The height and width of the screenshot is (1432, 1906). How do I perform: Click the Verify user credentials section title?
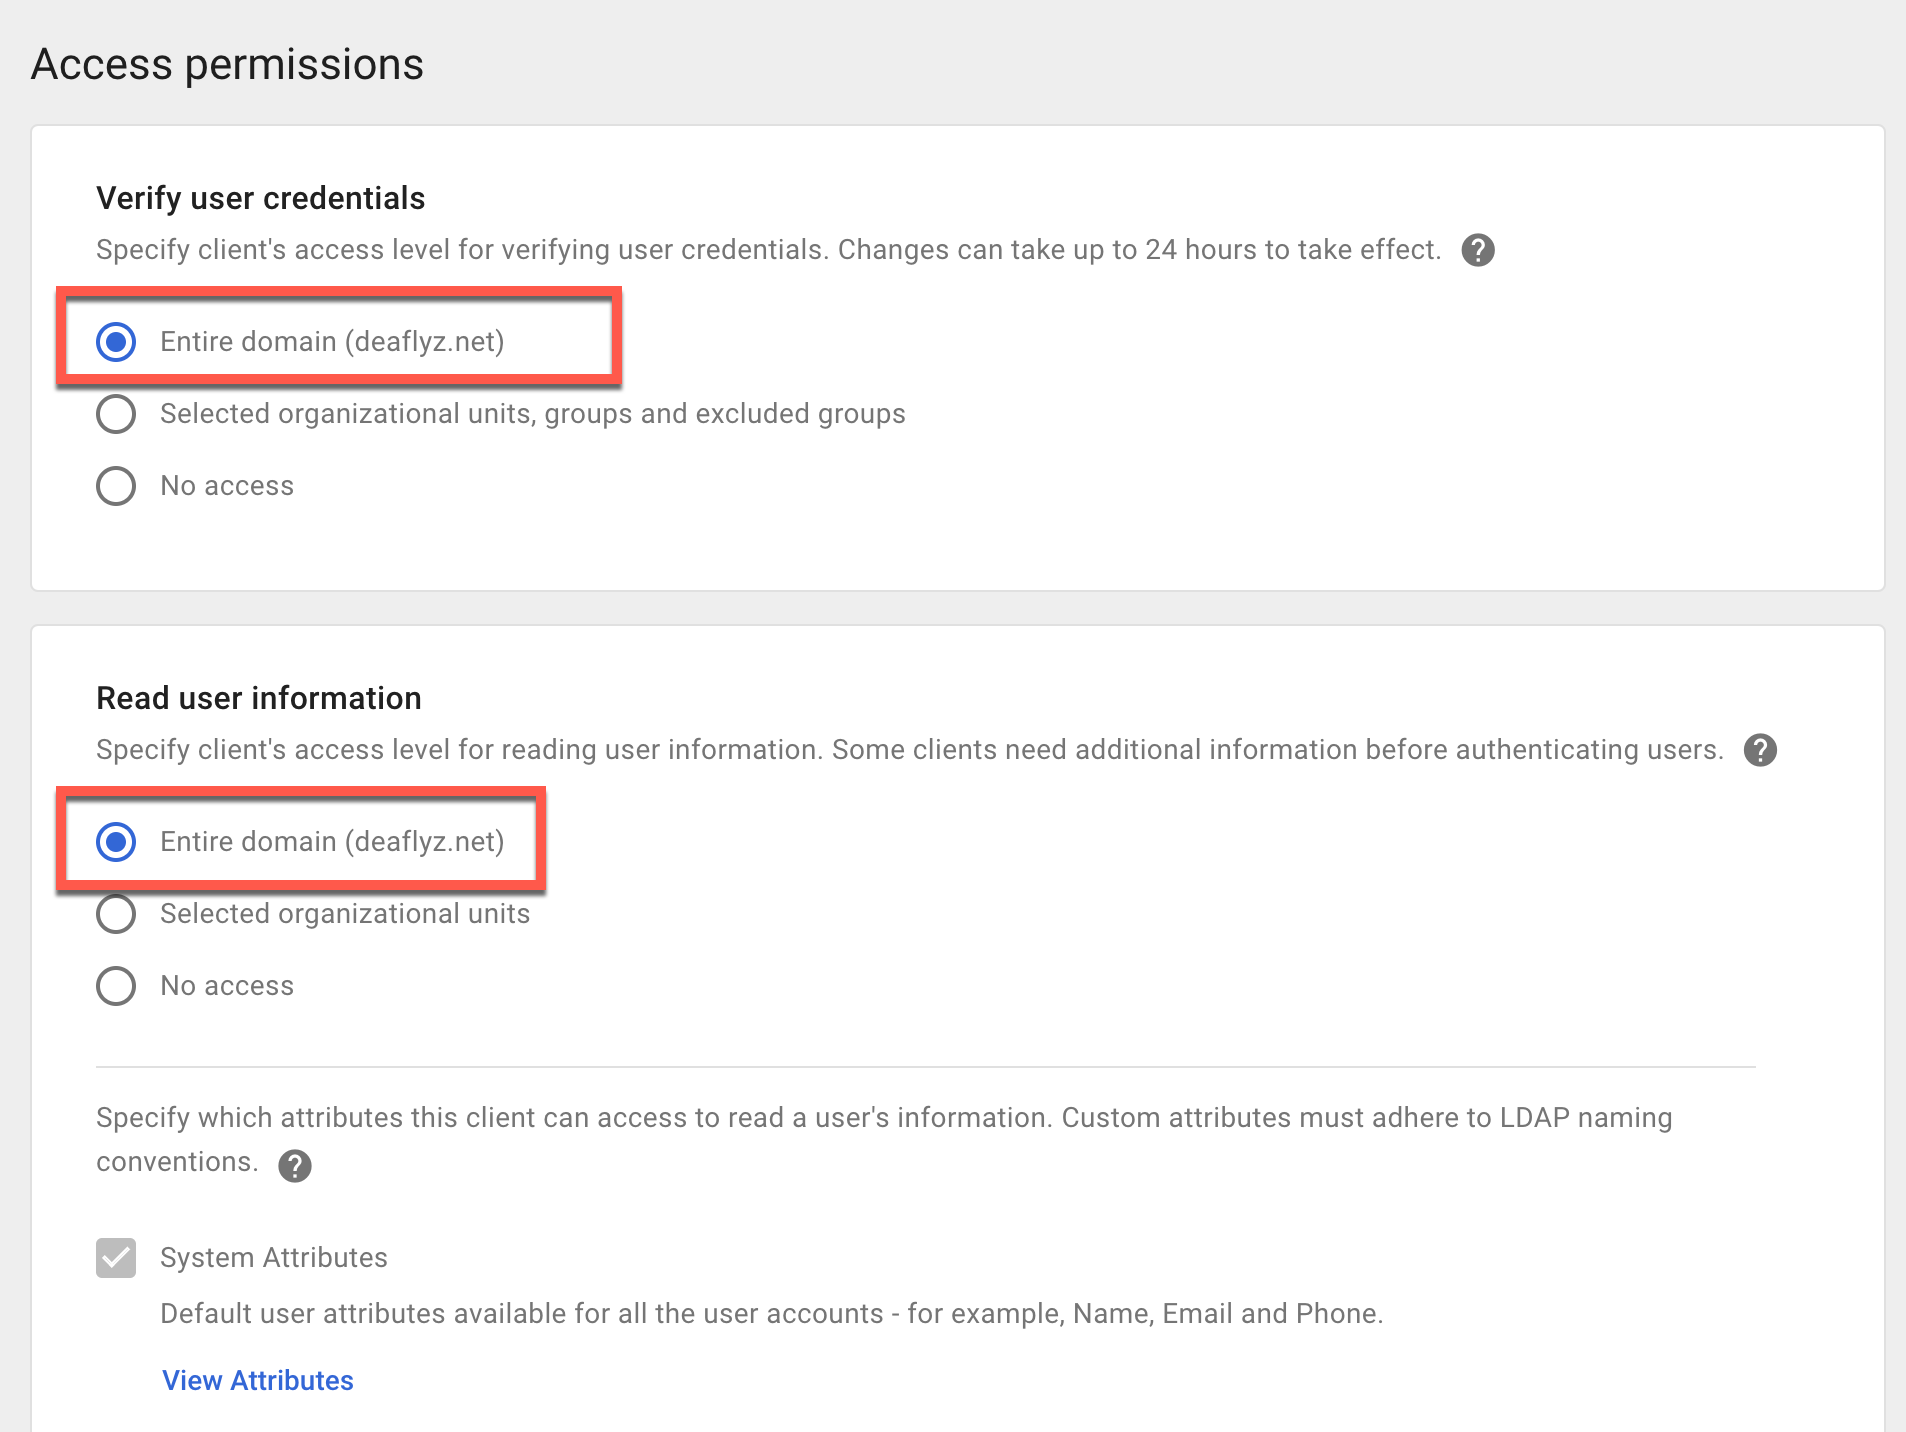260,198
